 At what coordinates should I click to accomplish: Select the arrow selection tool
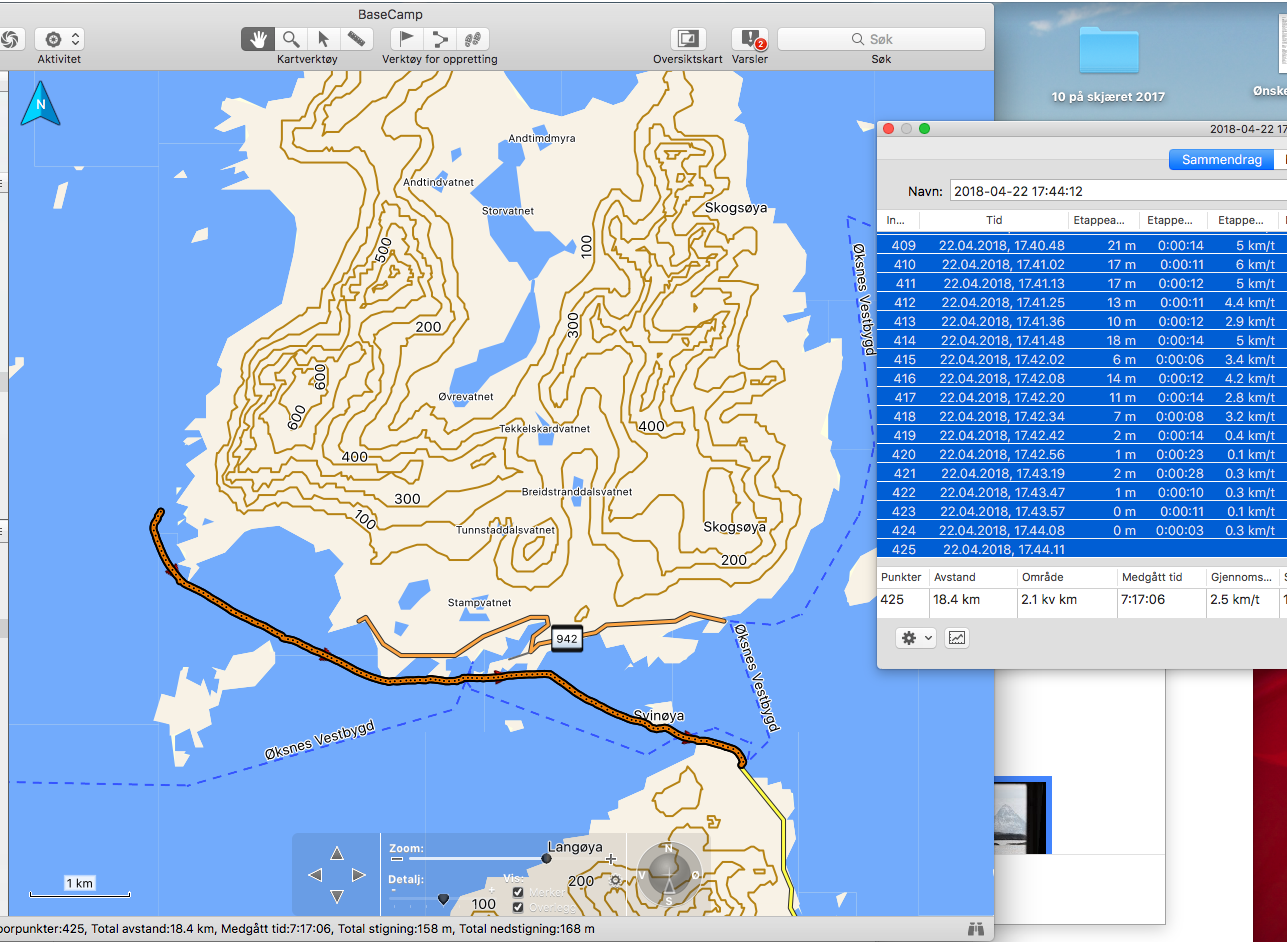point(323,39)
